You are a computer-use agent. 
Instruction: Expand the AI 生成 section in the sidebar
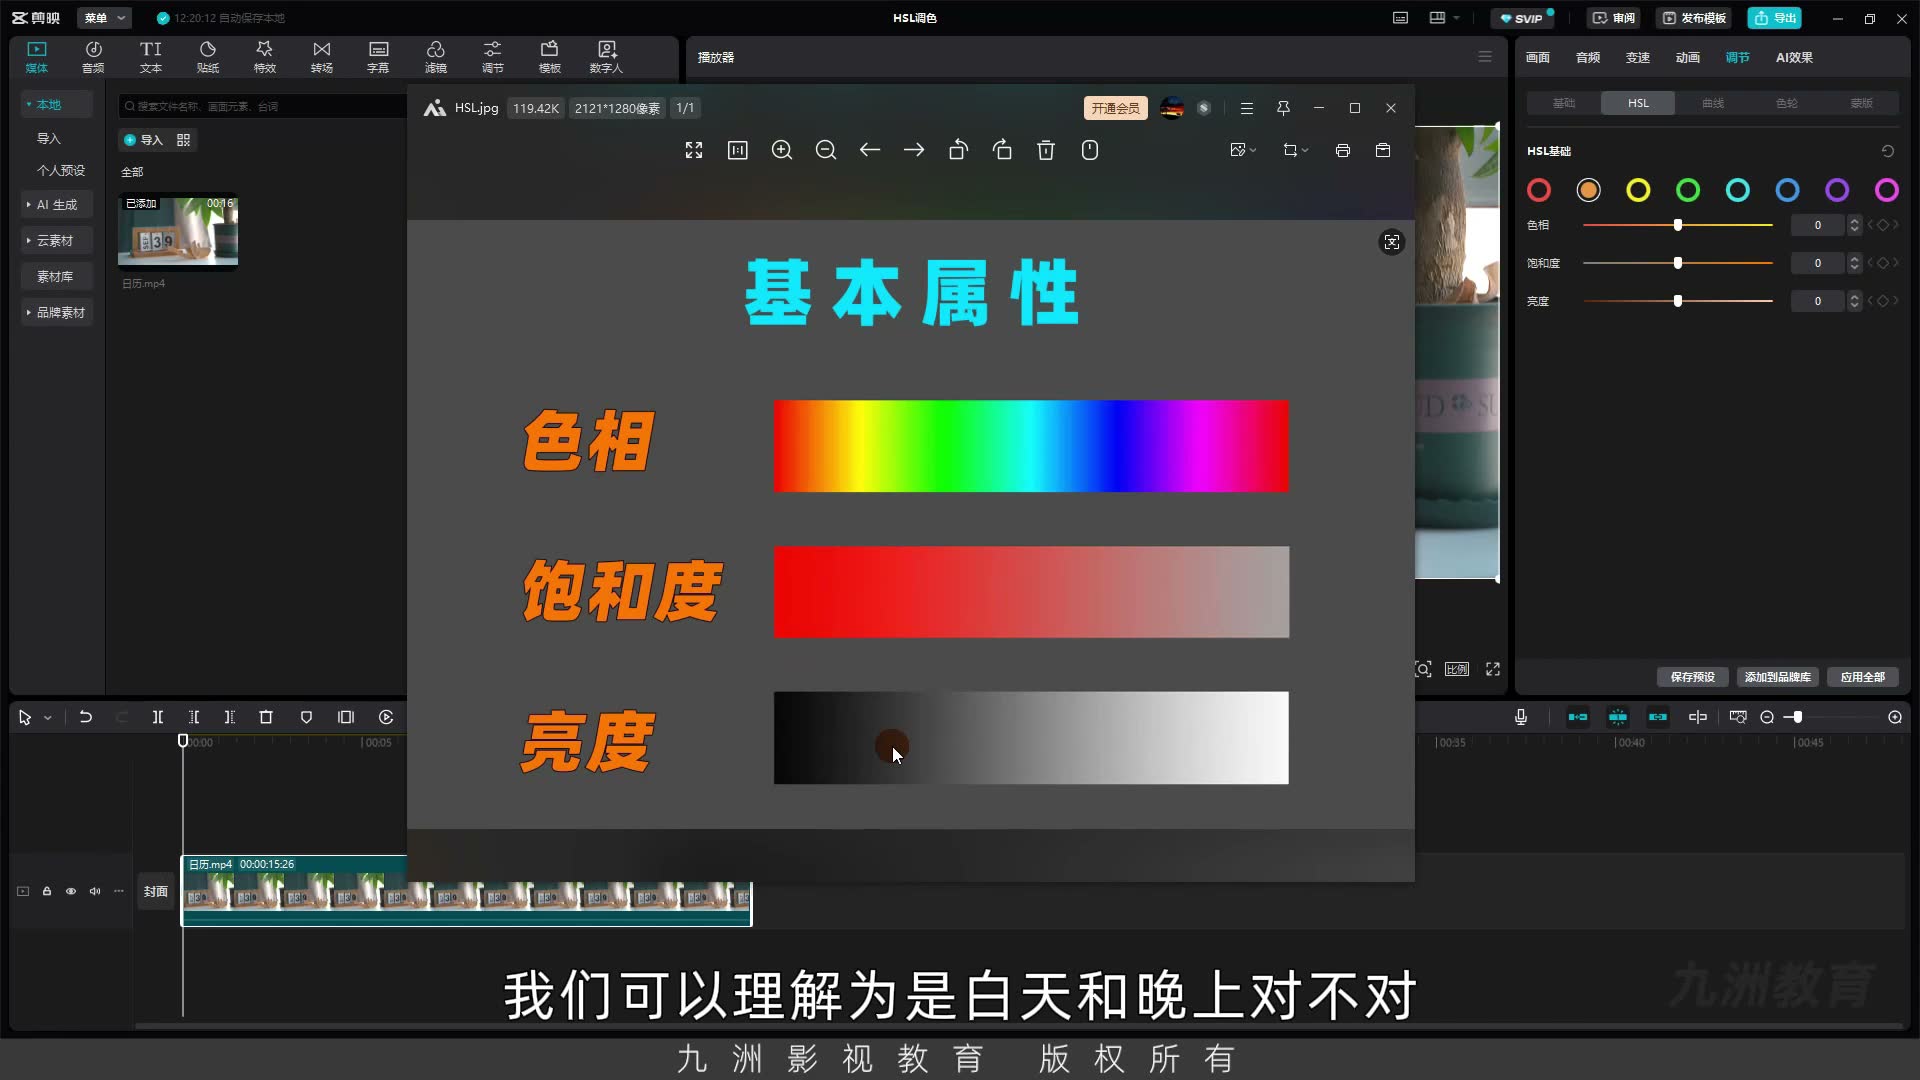pyautogui.click(x=57, y=204)
